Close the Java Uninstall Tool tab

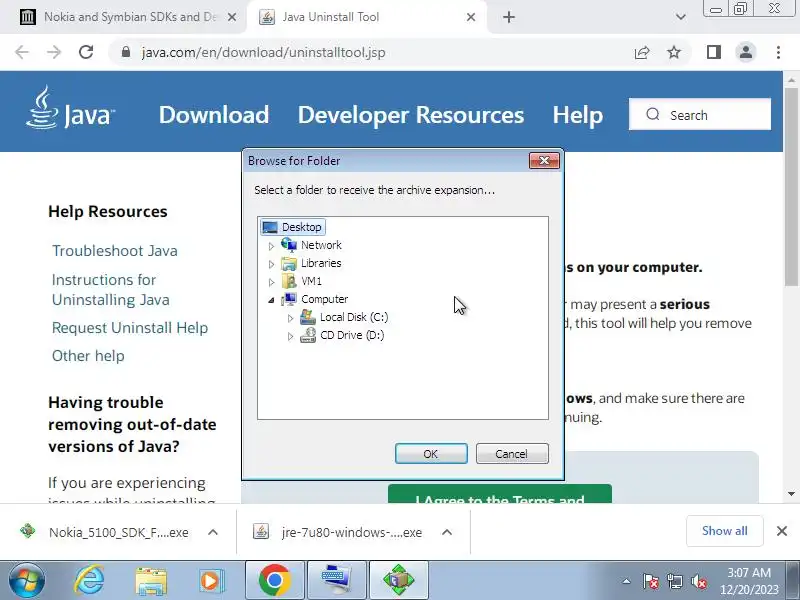coord(471,17)
